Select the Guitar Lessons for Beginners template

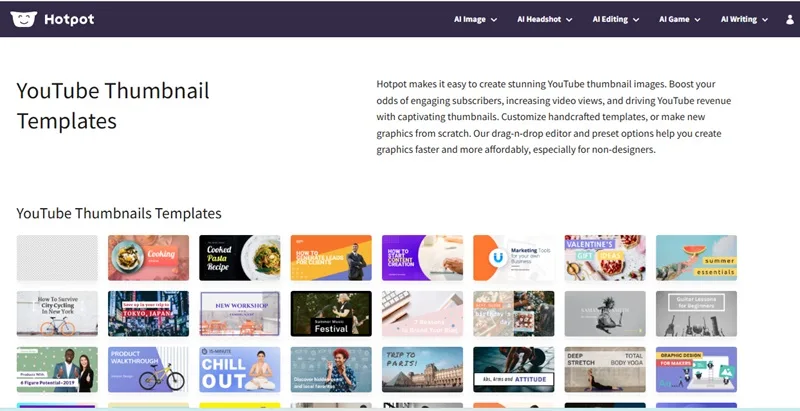coord(696,314)
